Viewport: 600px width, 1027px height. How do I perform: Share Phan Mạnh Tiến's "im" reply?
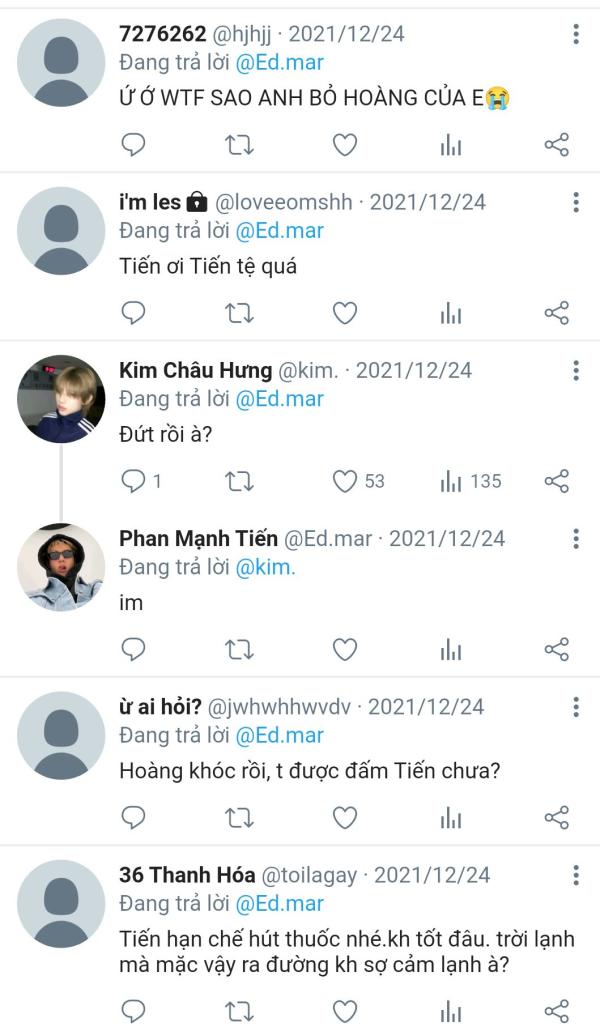tap(557, 650)
